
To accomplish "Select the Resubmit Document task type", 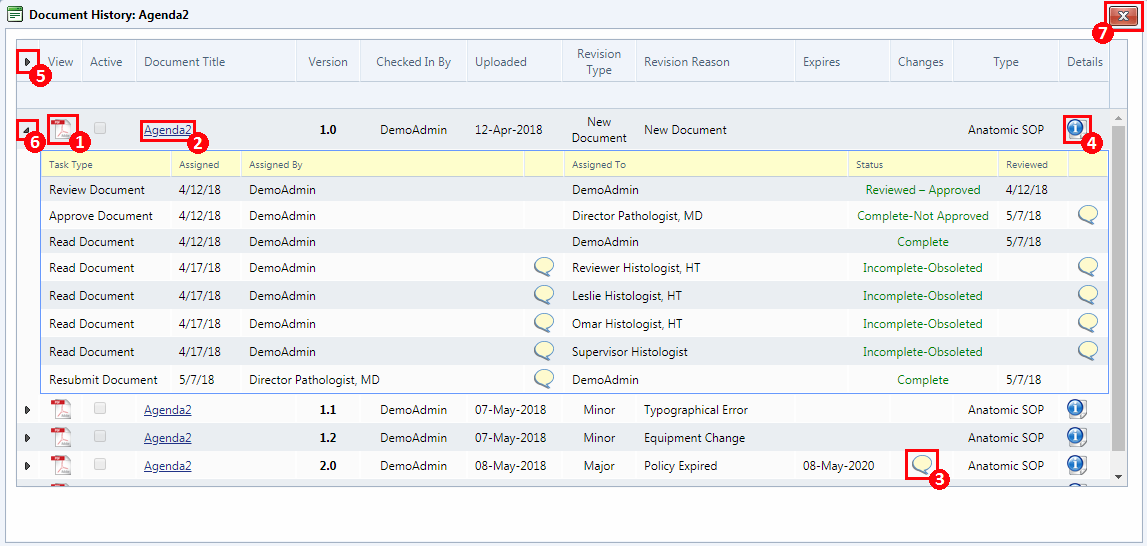I will 103,380.
